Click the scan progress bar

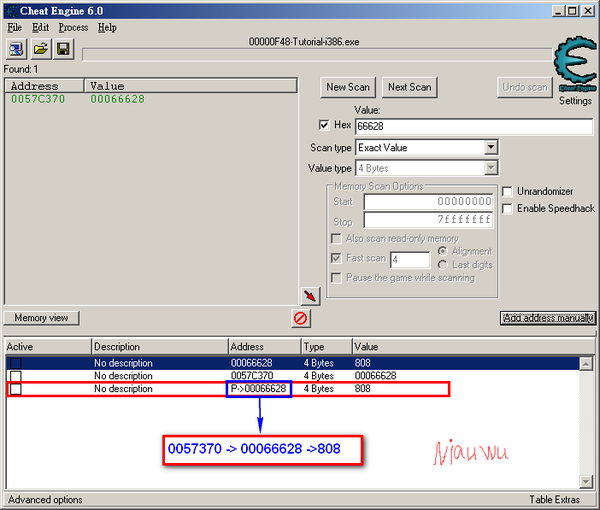317,54
